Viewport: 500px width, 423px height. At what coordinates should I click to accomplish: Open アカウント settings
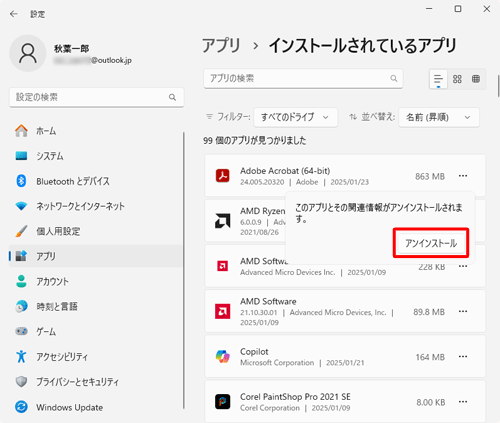[96, 281]
